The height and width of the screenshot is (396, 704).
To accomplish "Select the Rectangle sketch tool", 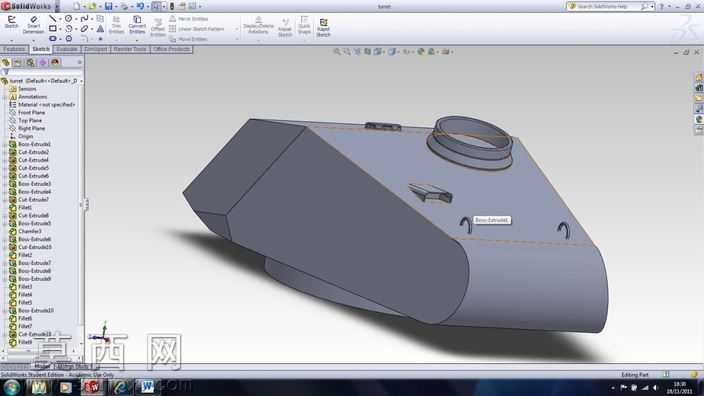I will (53, 29).
